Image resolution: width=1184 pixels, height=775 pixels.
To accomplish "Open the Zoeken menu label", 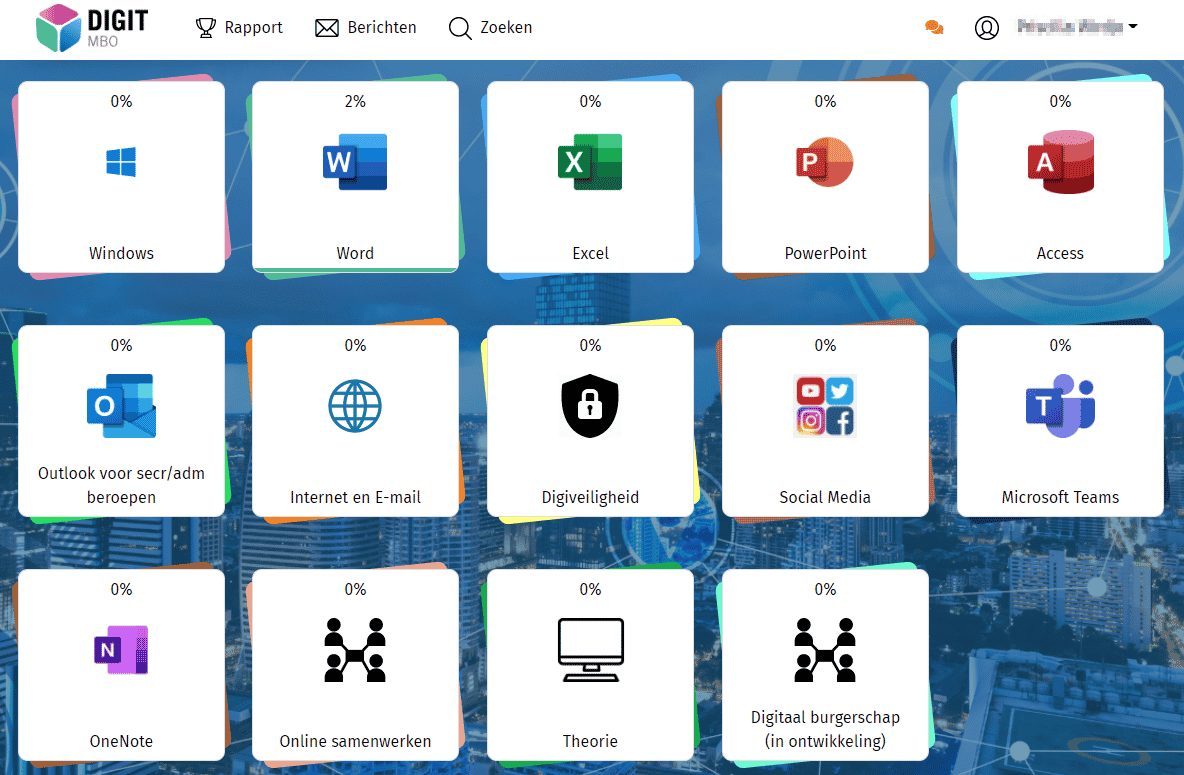I will [506, 27].
